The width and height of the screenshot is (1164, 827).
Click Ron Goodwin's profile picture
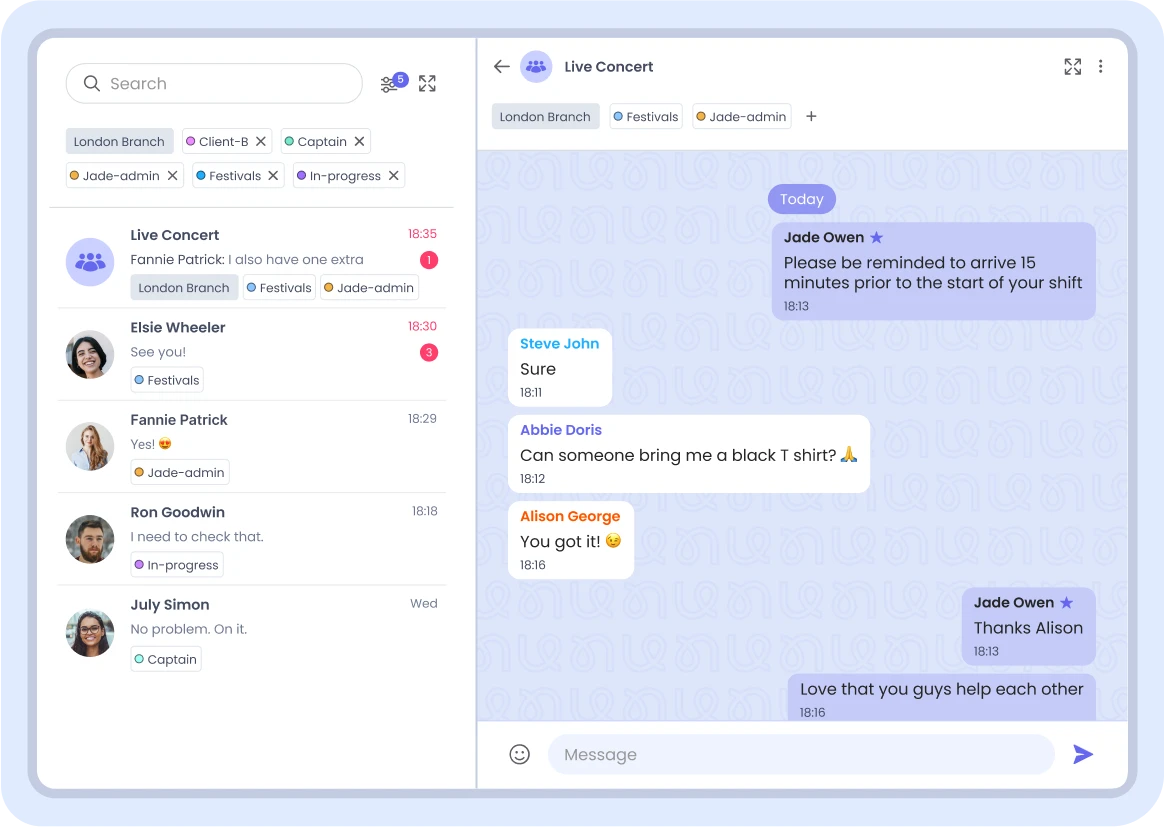coord(90,538)
